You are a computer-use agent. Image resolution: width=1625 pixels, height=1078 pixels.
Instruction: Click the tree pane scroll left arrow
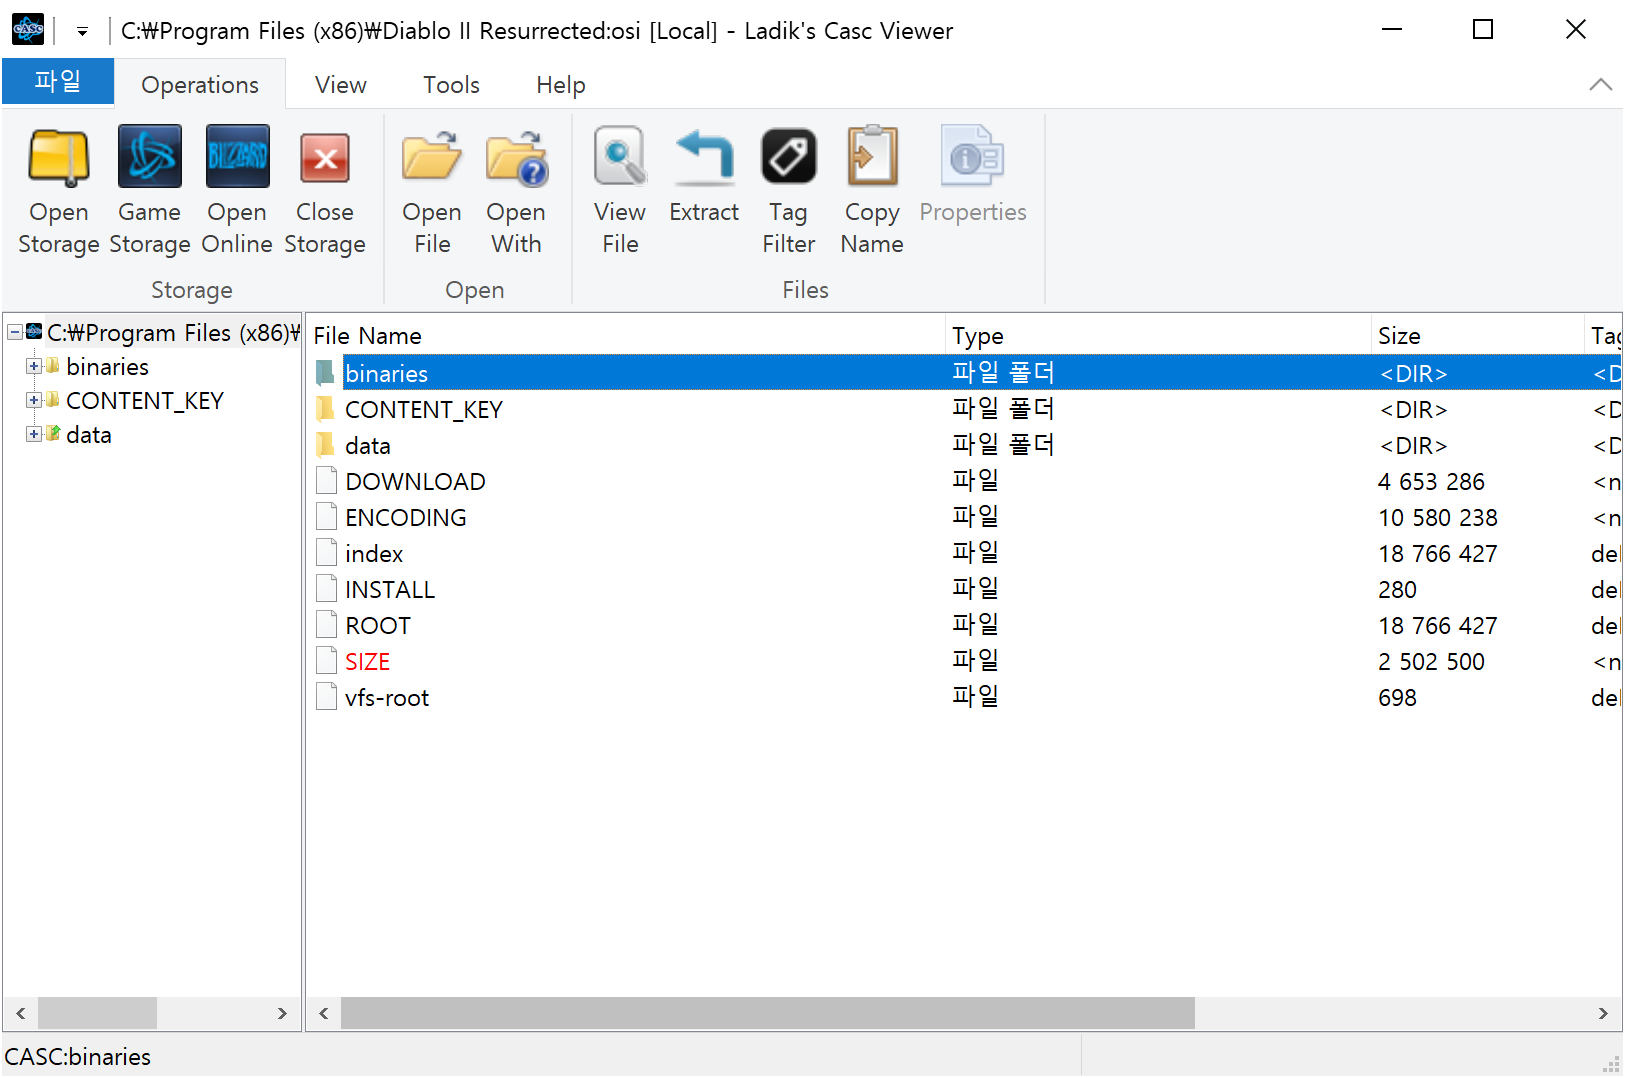pyautogui.click(x=20, y=1013)
